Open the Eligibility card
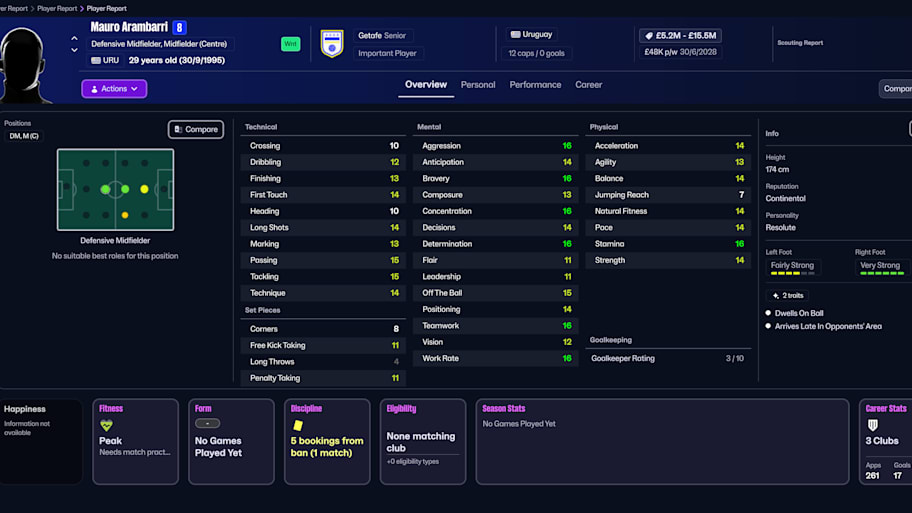The width and height of the screenshot is (912, 513). tap(423, 441)
